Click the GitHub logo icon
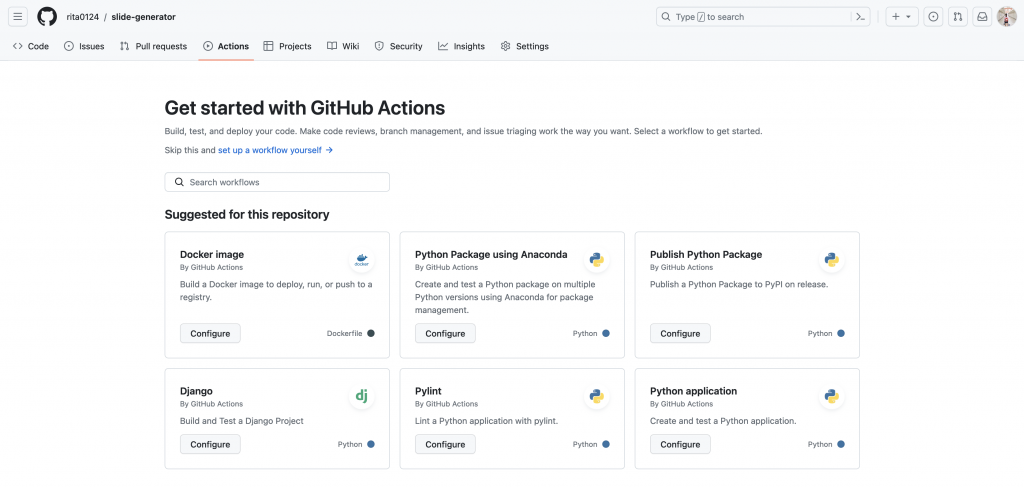 (47, 17)
